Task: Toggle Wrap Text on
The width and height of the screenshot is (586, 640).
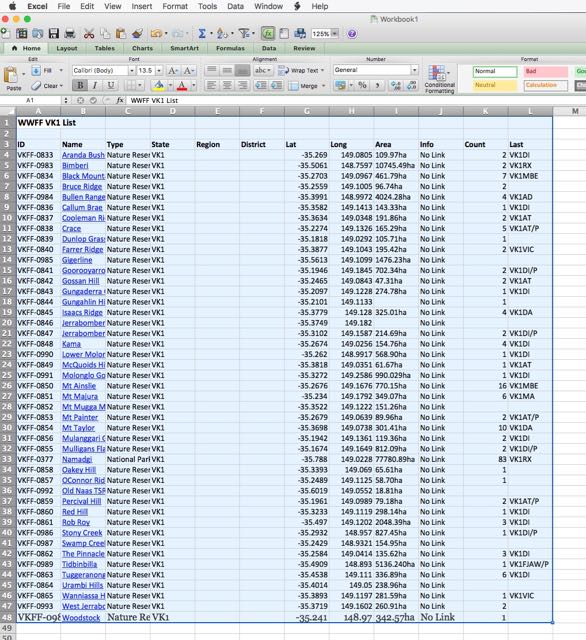Action: [301, 71]
